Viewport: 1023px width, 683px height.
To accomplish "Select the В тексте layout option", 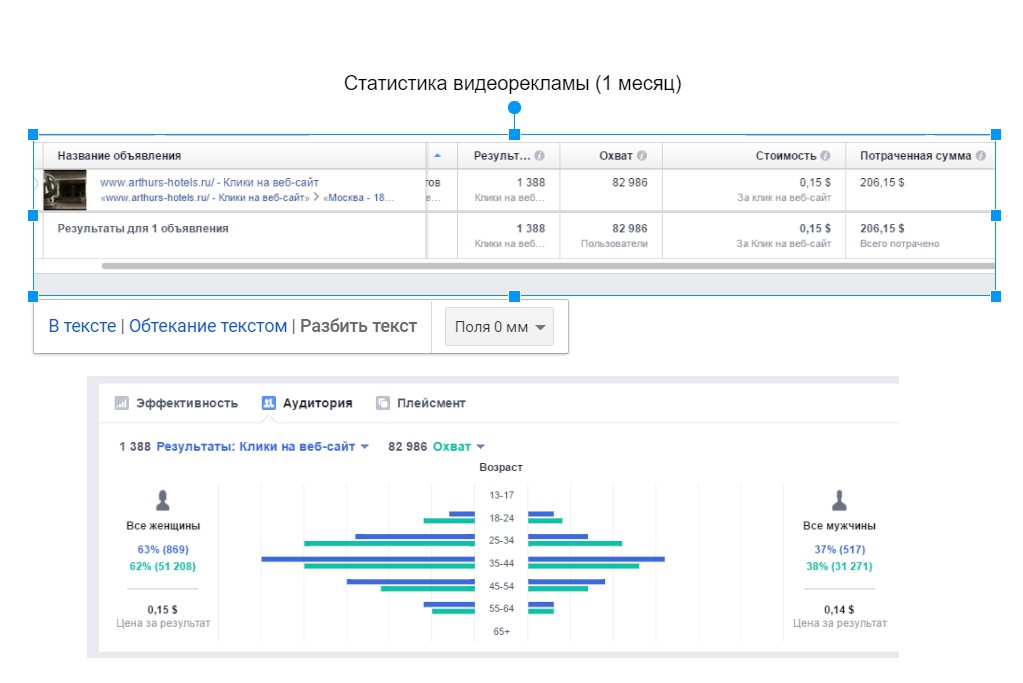I will click(x=82, y=326).
